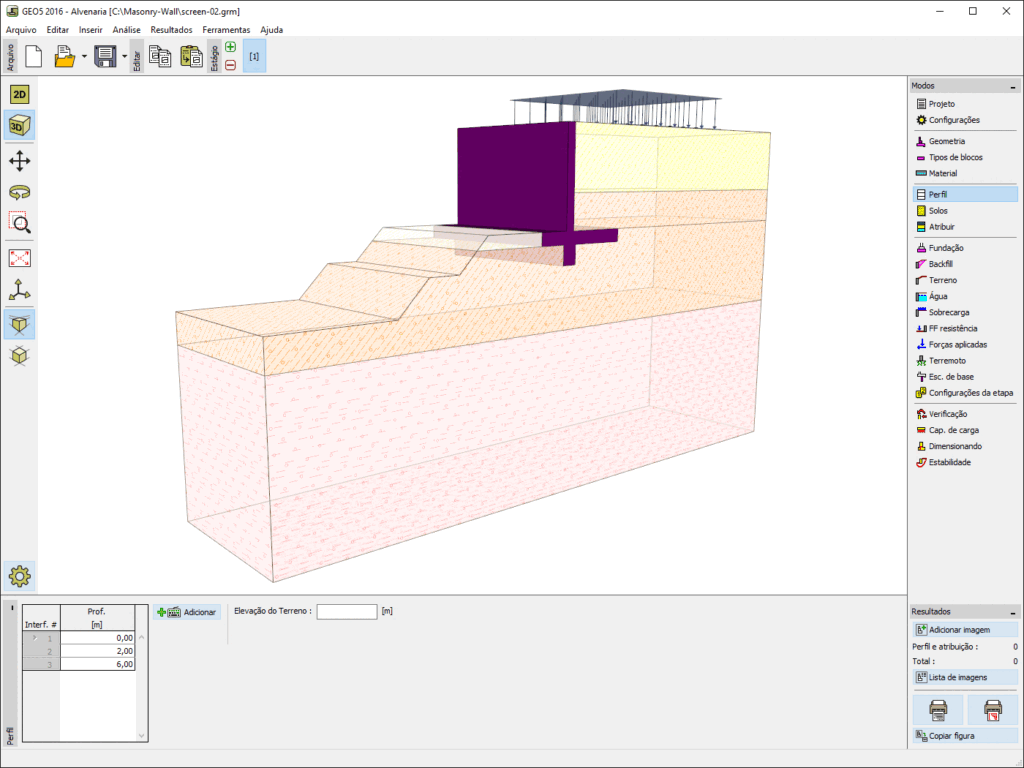Open Estabilidade mode

(965, 462)
